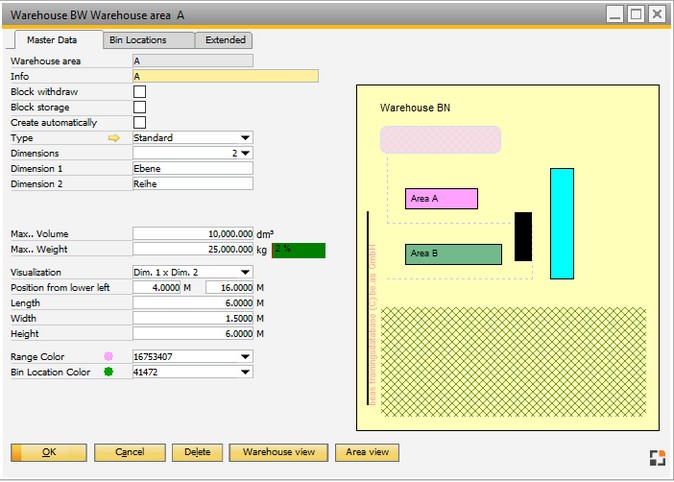The height and width of the screenshot is (482, 674).
Task: Click the Warehouse BN label in the map
Action: (415, 107)
